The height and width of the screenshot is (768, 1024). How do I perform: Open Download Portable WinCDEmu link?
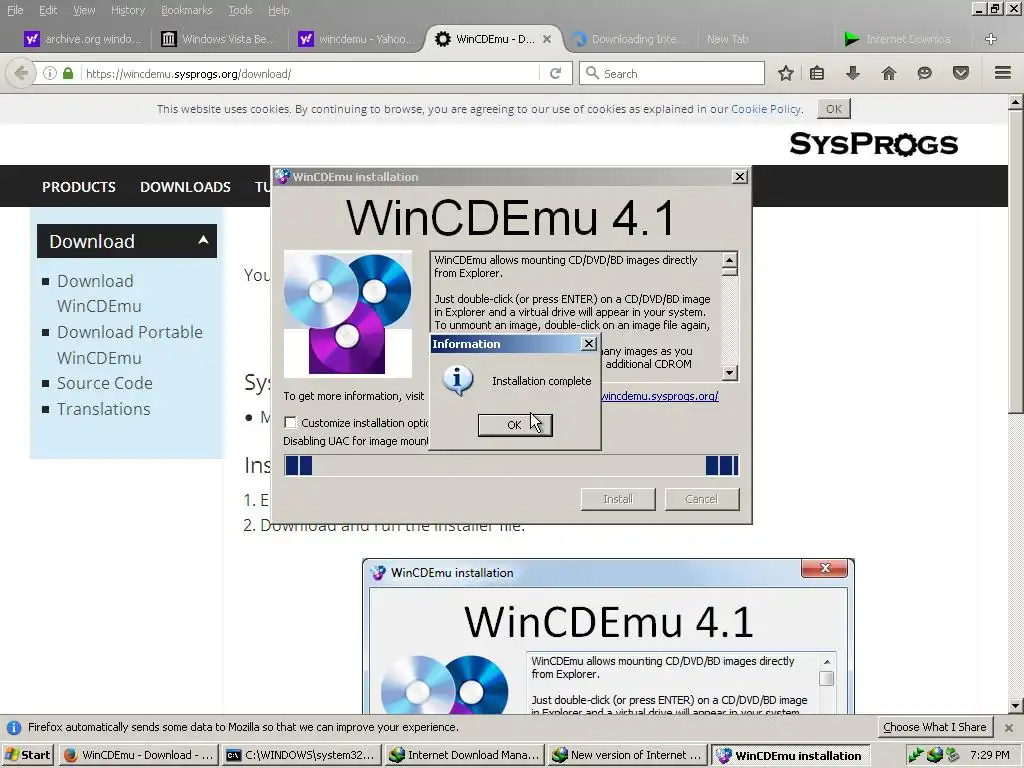[x=130, y=345]
